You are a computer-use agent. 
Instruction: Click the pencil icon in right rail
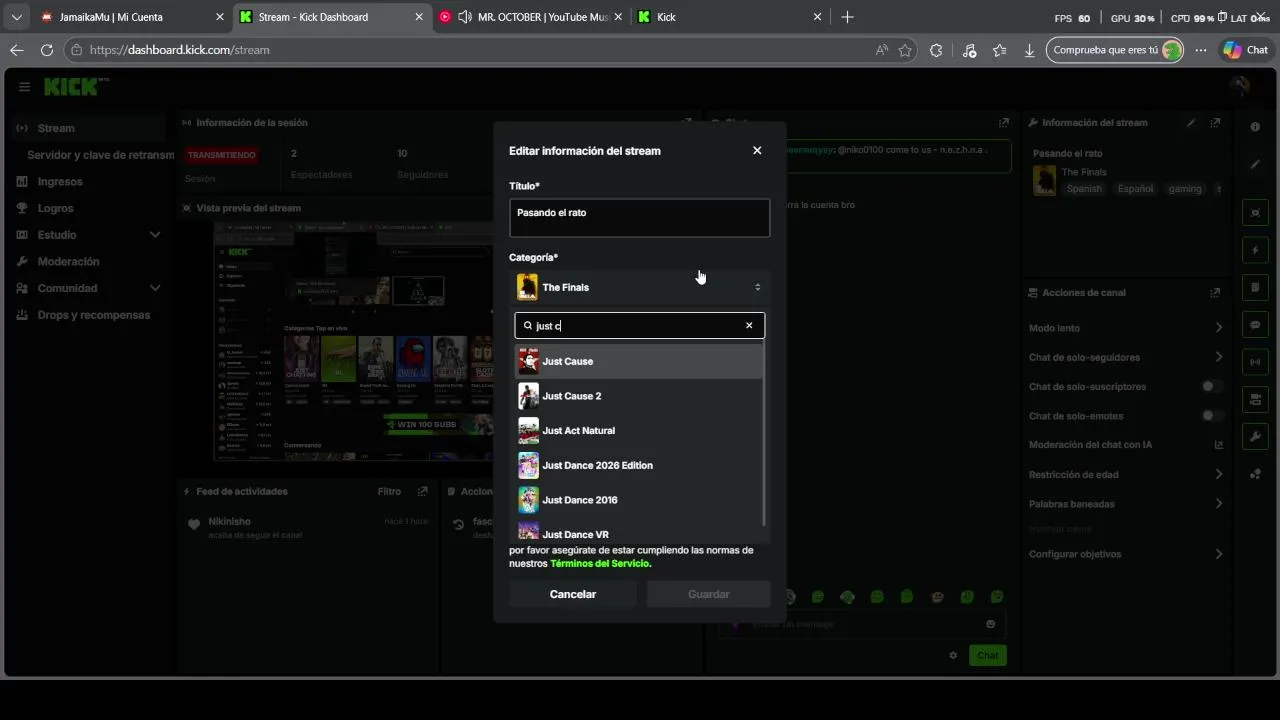tap(1255, 164)
